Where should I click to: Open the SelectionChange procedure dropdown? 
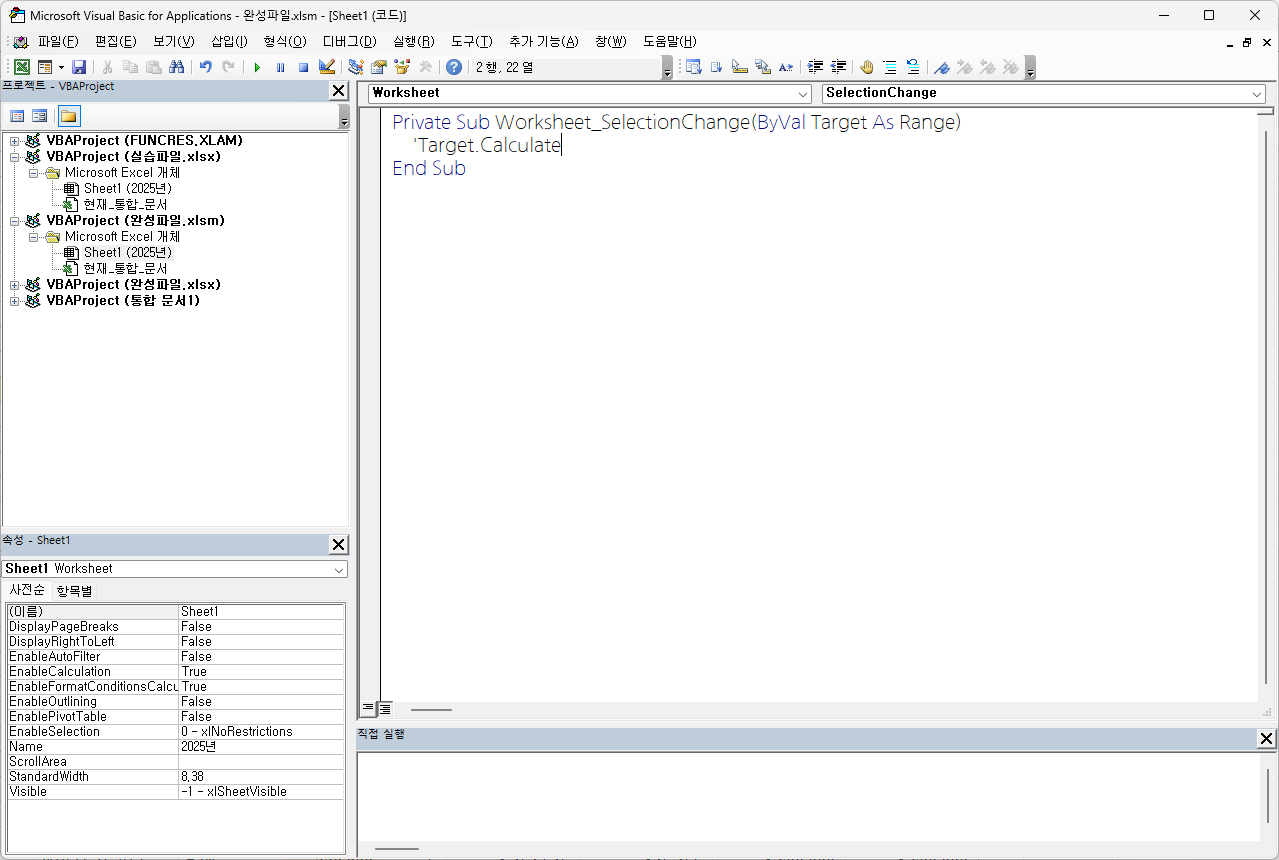[1257, 93]
